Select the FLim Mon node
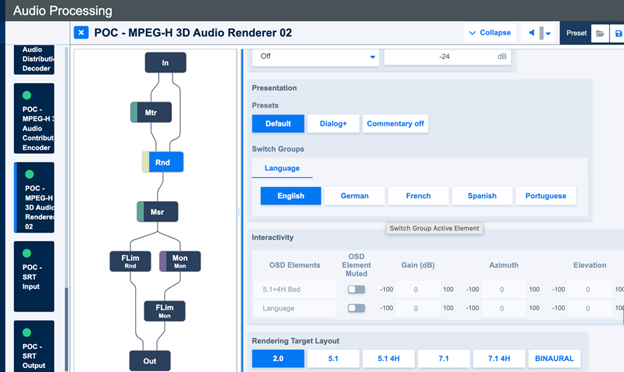 coord(164,311)
